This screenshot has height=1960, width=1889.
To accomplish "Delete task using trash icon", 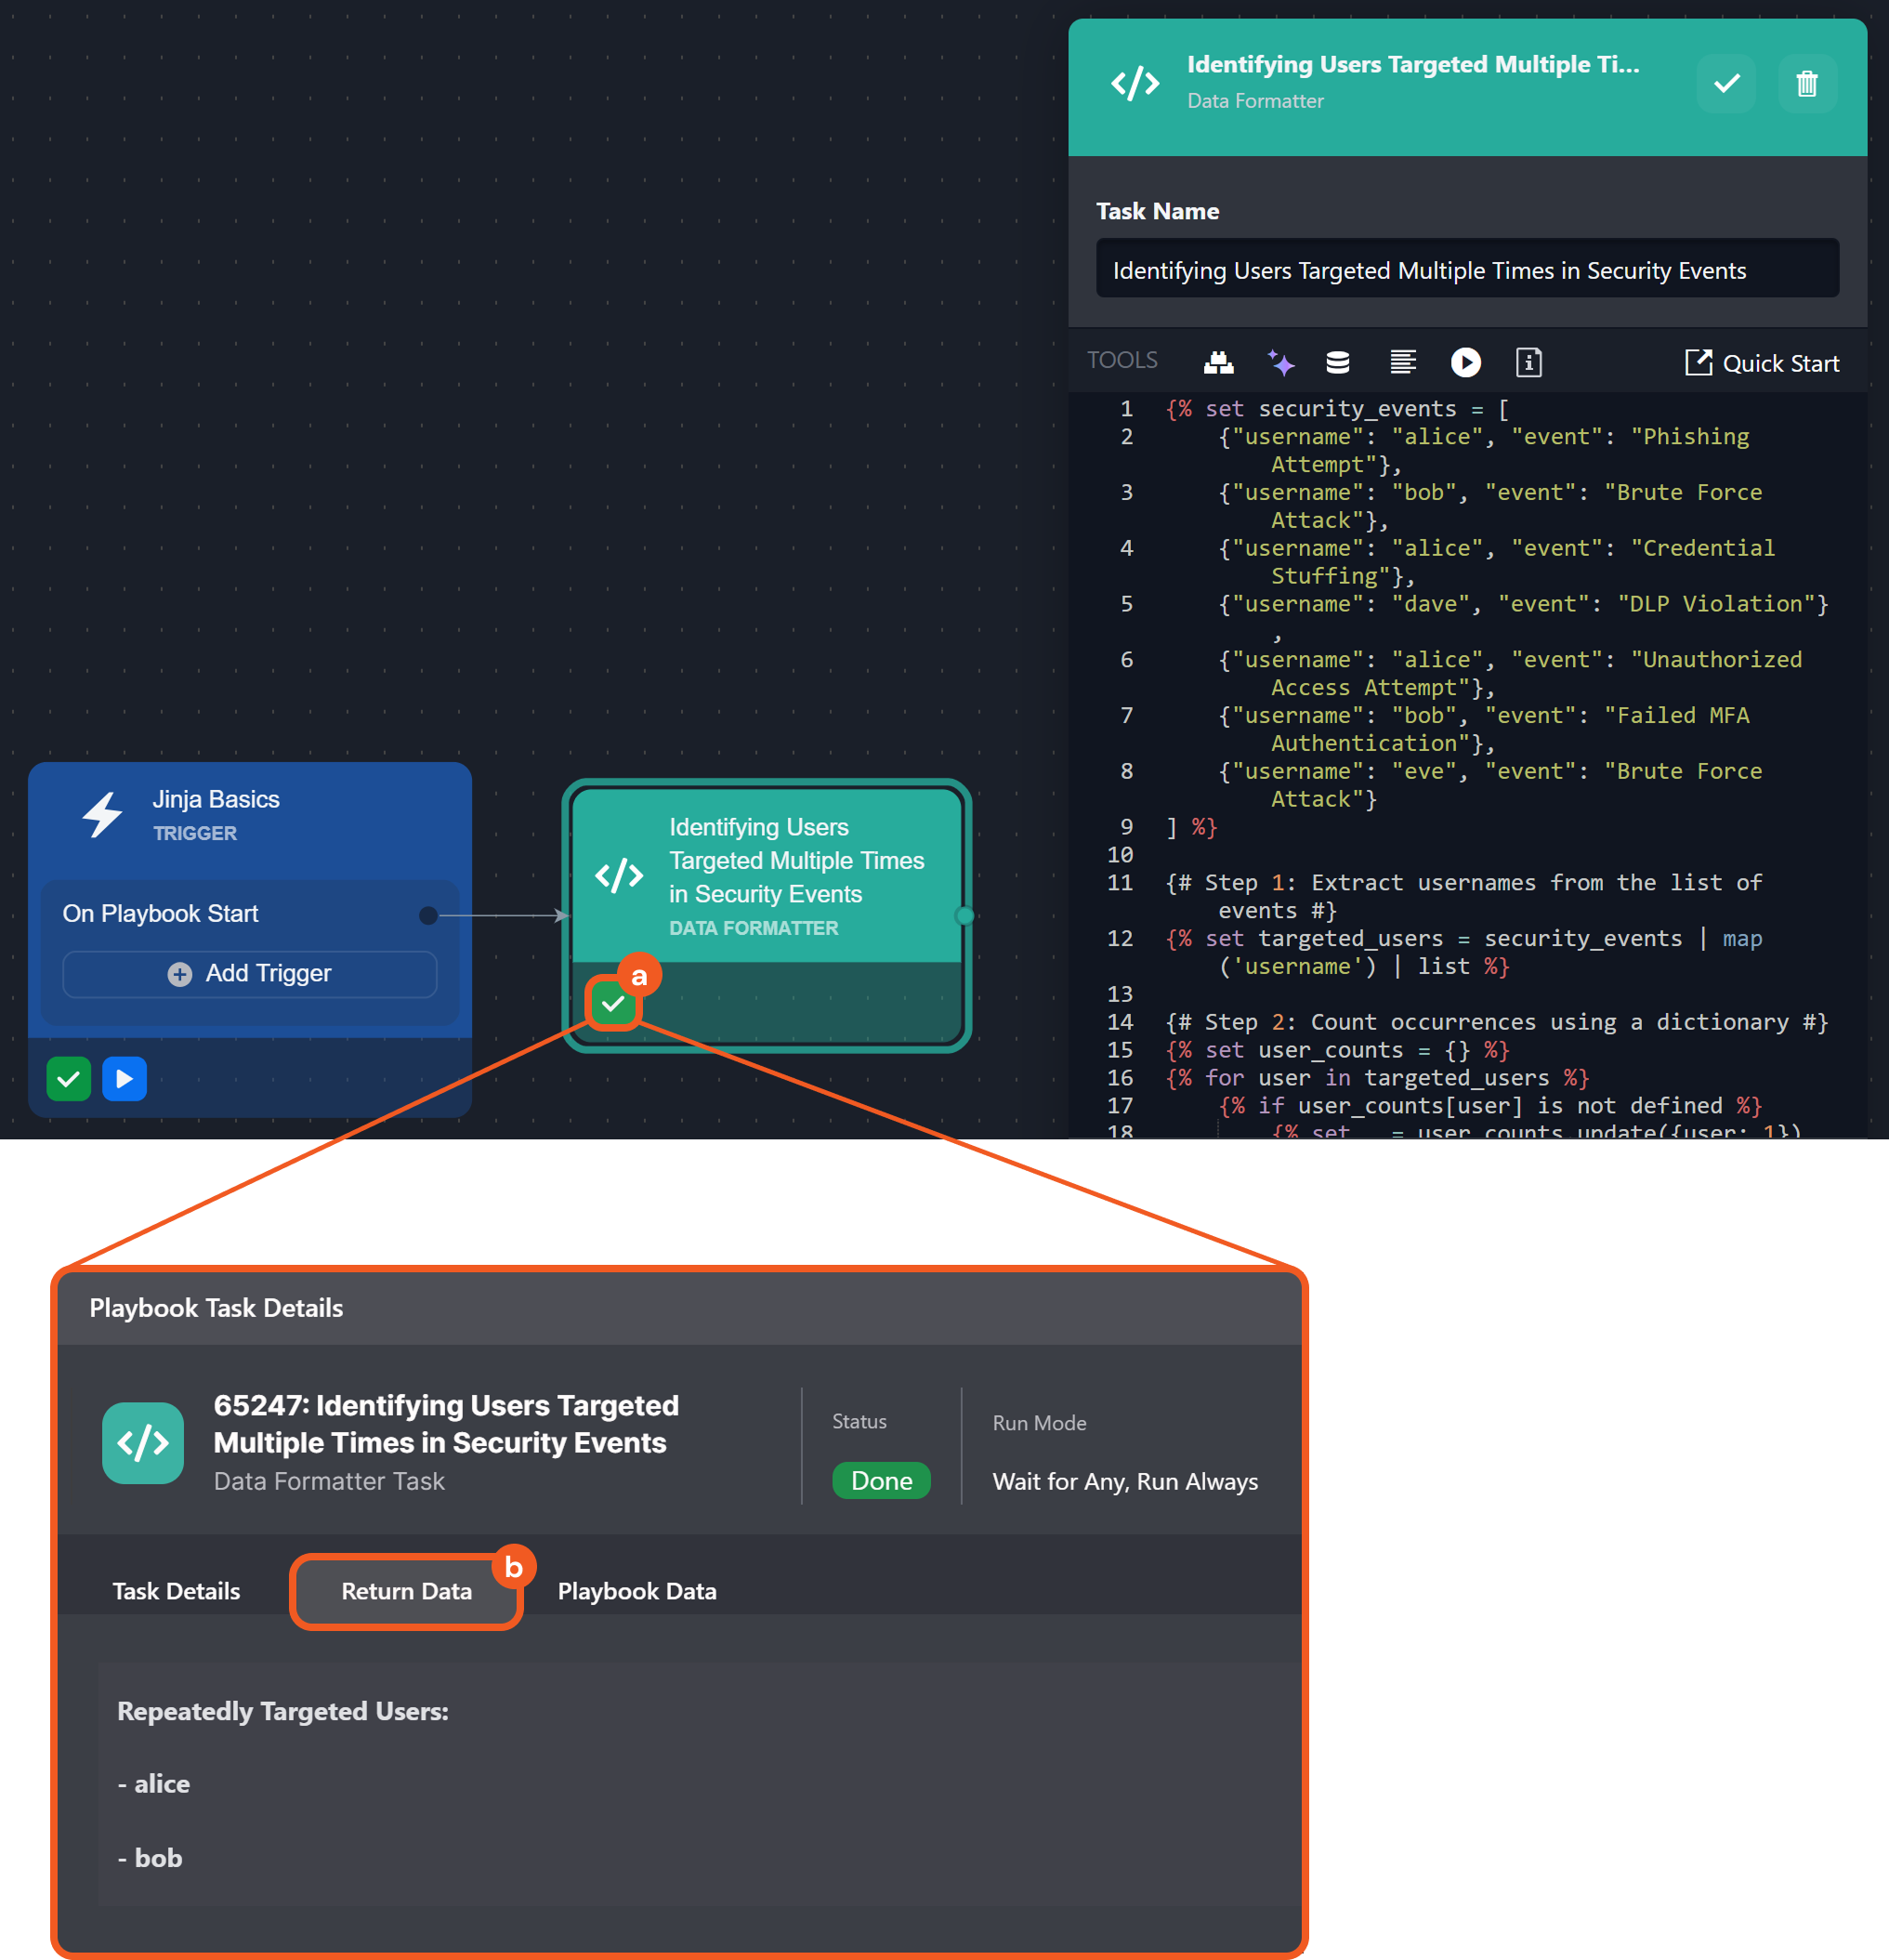I will [x=1806, y=83].
